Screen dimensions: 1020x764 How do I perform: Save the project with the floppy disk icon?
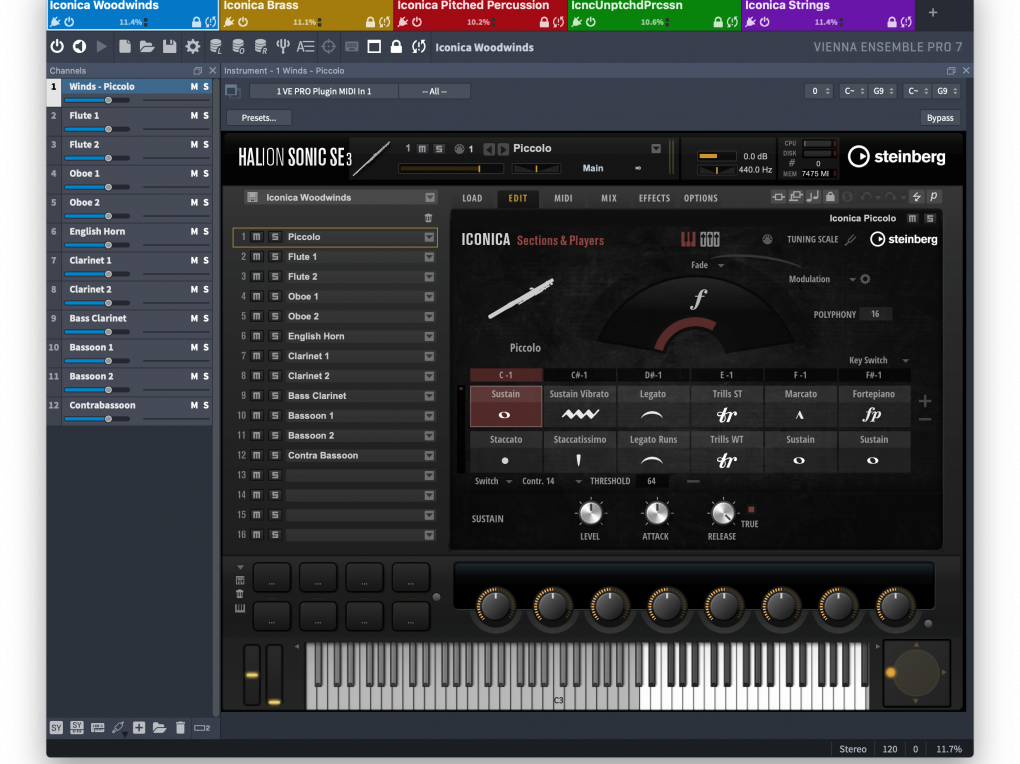[170, 47]
